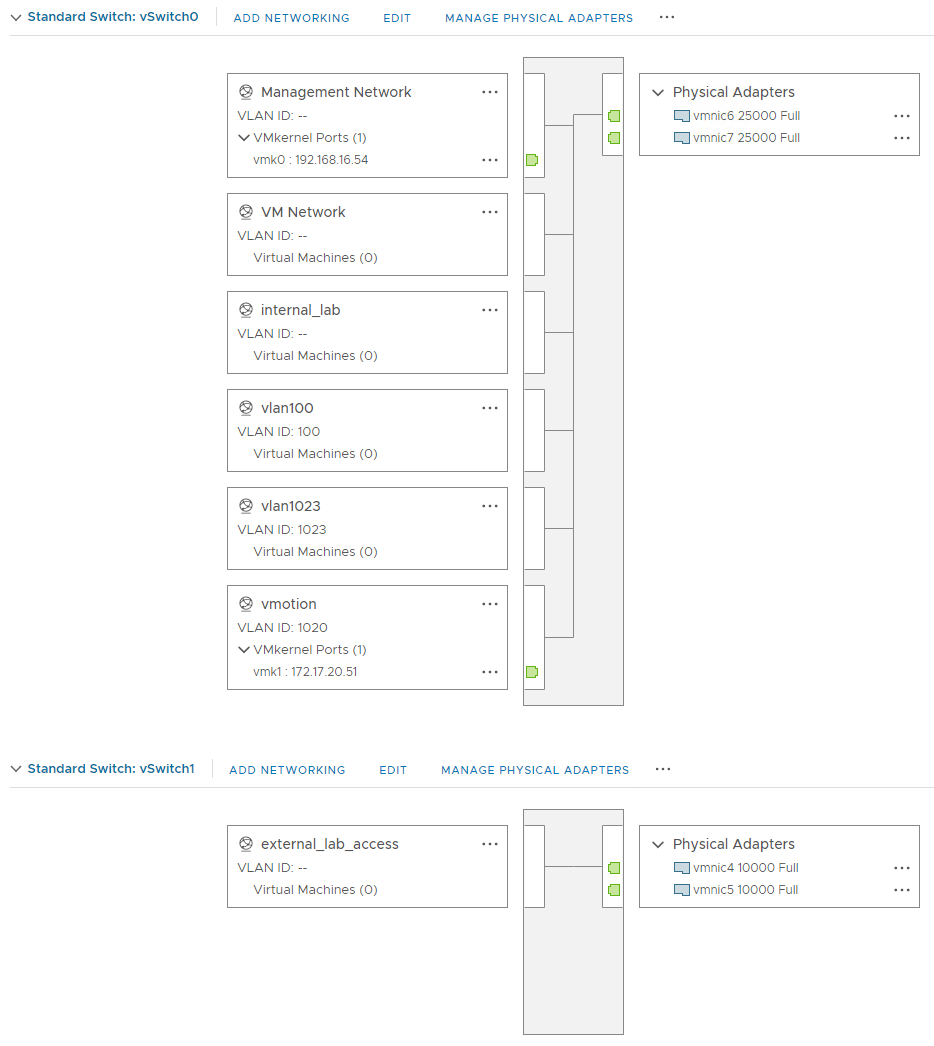Click EDIT on the vSwitch0 toolbar
Viewport: 934px width, 1046px height.
pyautogui.click(x=397, y=17)
